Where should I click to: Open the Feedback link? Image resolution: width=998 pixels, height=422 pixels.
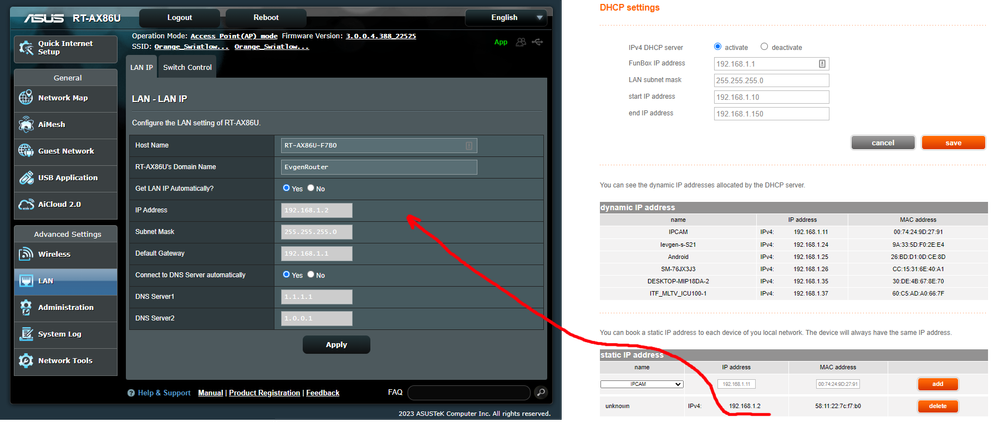click(x=323, y=393)
